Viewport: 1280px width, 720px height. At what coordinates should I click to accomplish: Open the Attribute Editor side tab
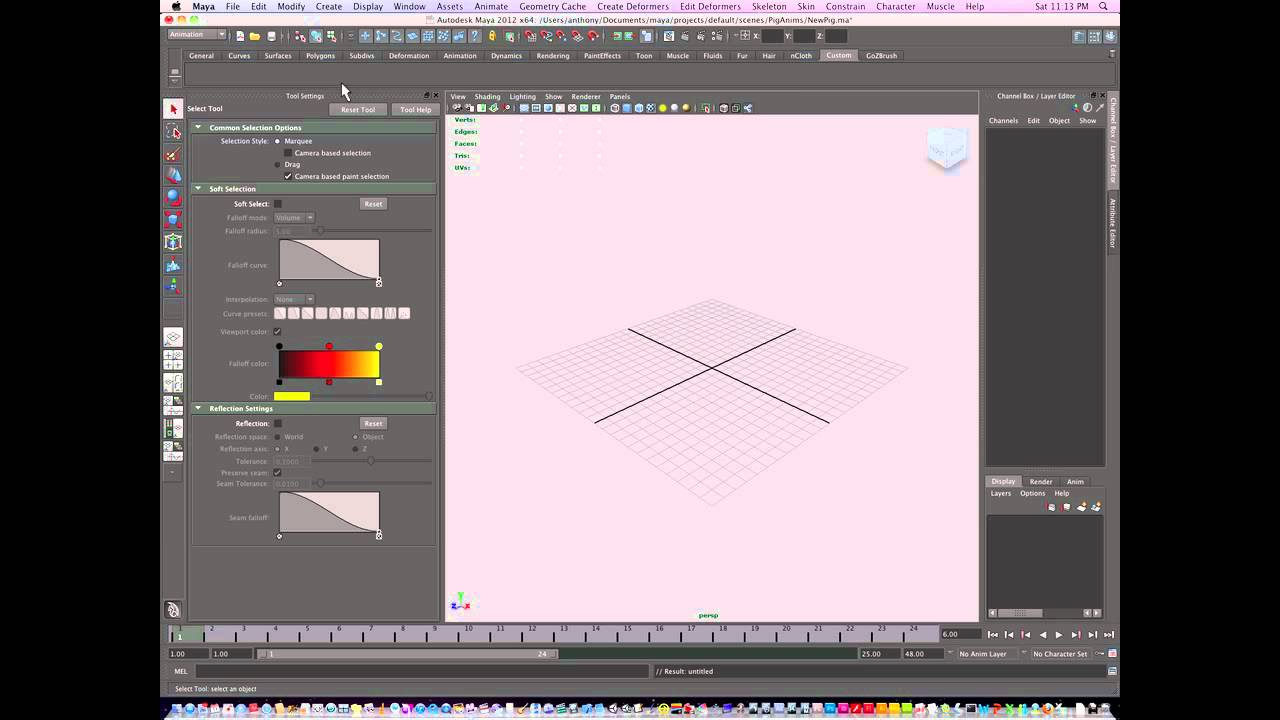tap(1112, 223)
